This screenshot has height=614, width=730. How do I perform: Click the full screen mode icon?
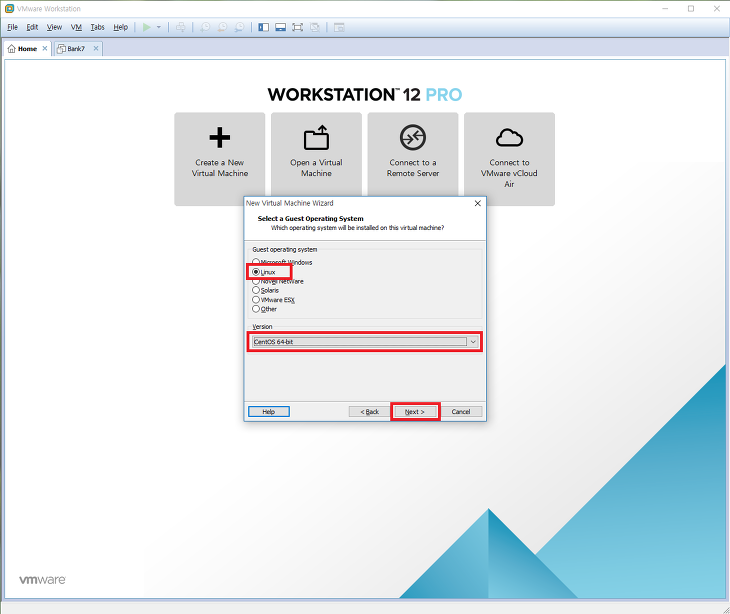click(297, 27)
